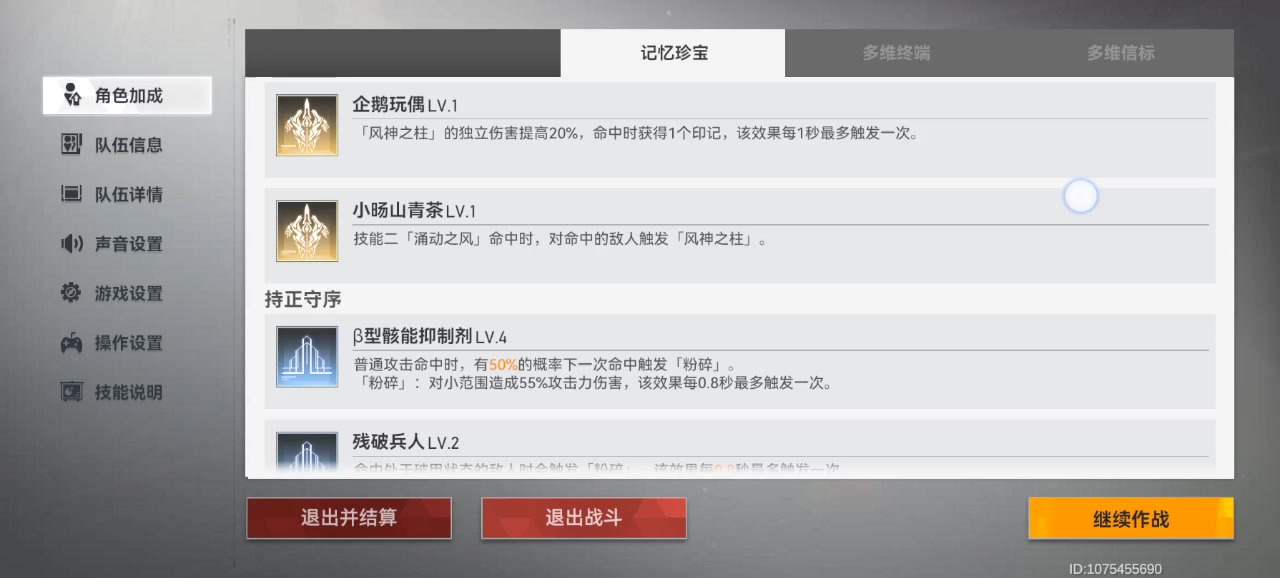Click the β型骸能抑制剂 blue relic icon
The height and width of the screenshot is (578, 1280).
pyautogui.click(x=307, y=357)
